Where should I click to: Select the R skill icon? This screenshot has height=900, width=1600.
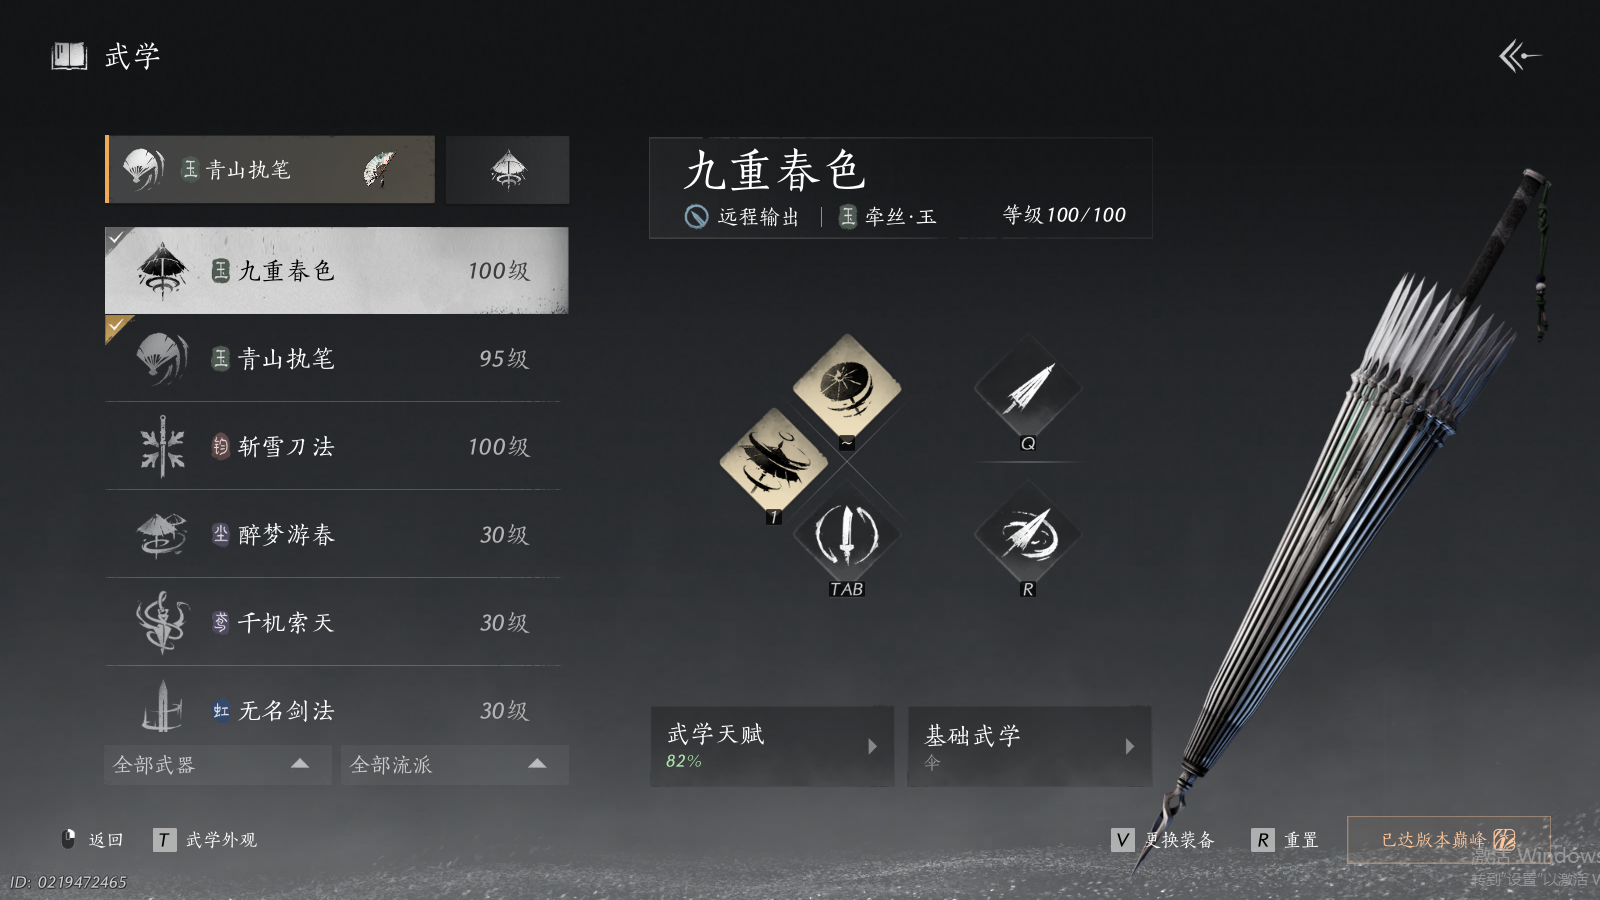click(1028, 535)
